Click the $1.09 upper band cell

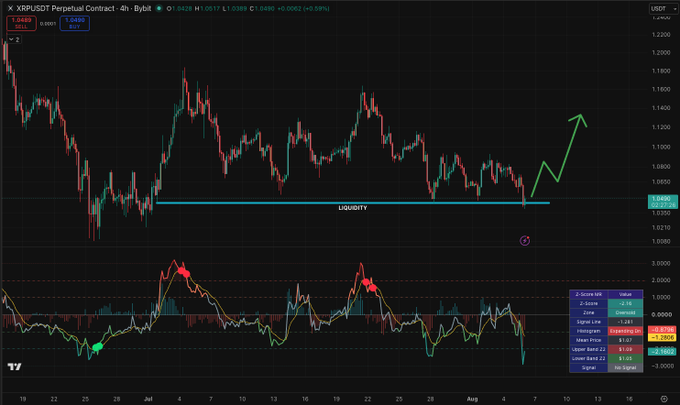[x=625, y=349]
